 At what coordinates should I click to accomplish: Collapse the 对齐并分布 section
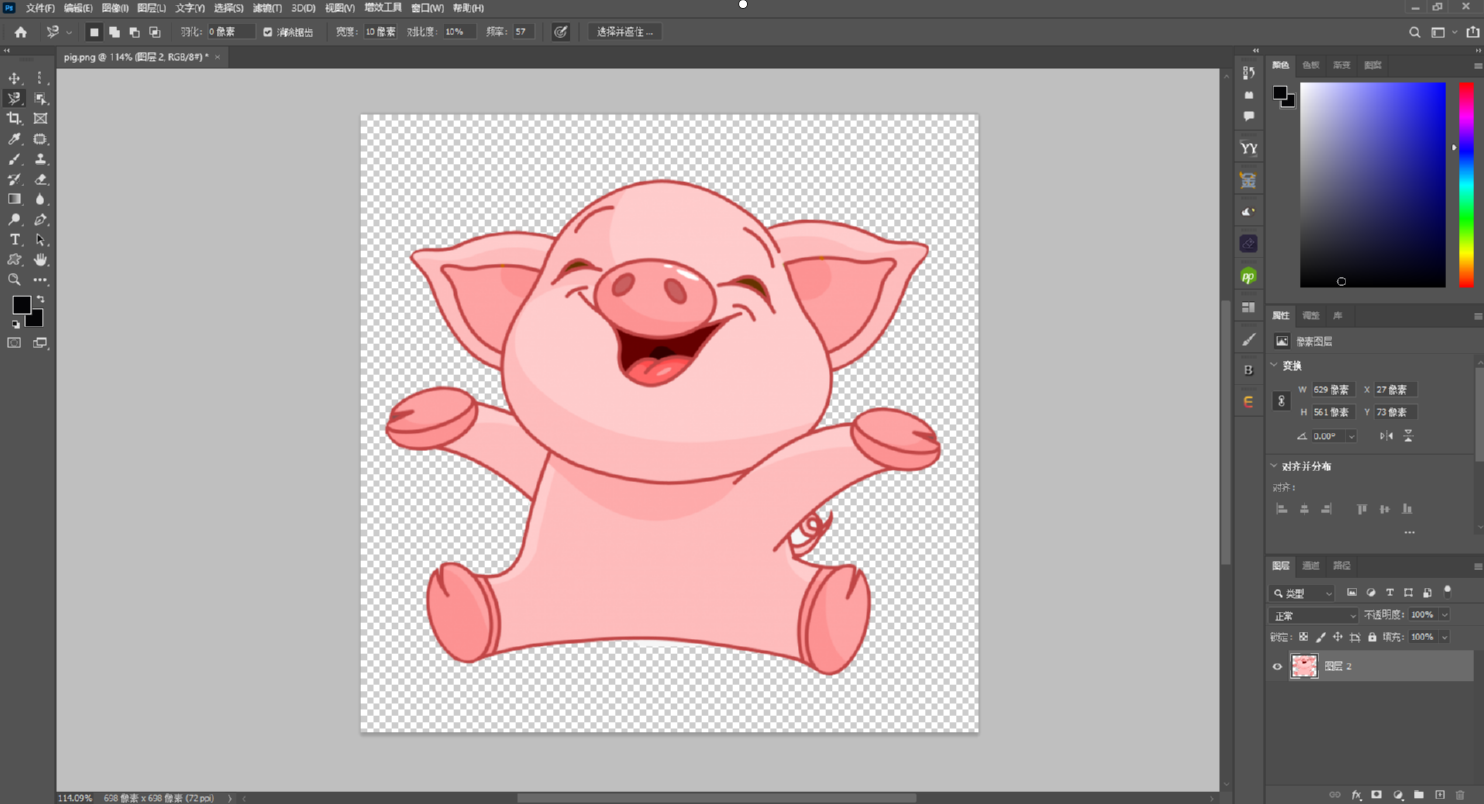(x=1274, y=466)
